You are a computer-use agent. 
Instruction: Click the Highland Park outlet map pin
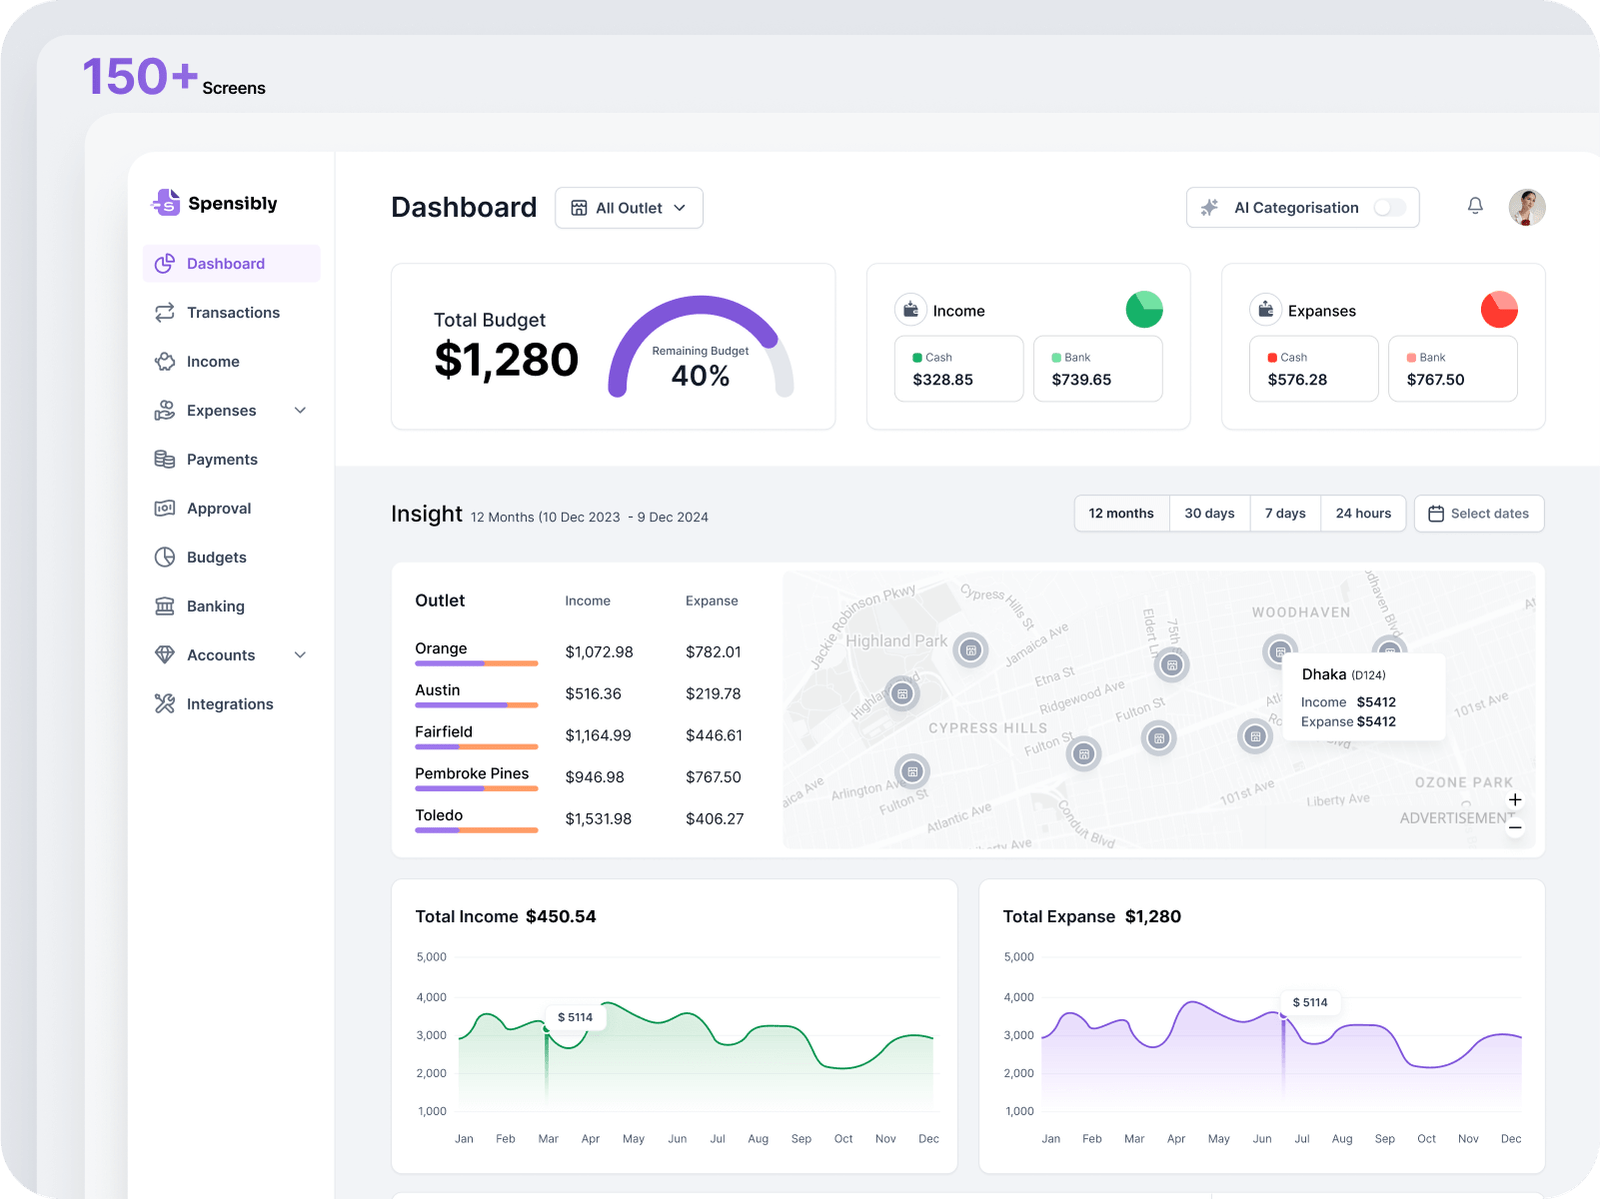tap(970, 651)
